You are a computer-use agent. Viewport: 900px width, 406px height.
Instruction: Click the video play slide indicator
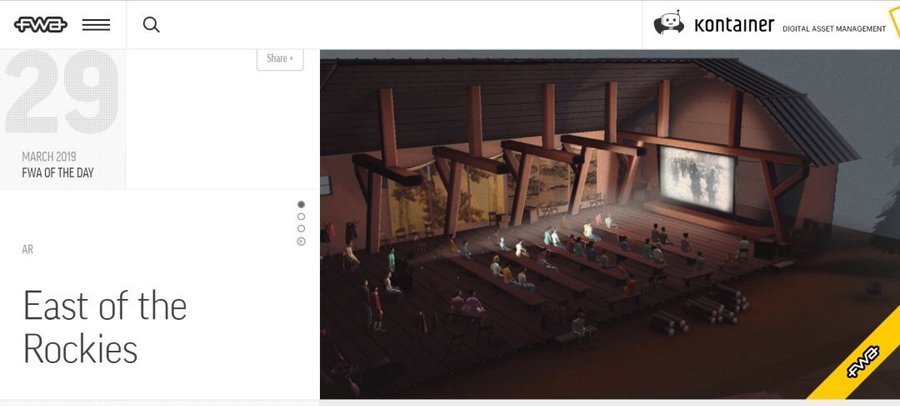coord(301,241)
